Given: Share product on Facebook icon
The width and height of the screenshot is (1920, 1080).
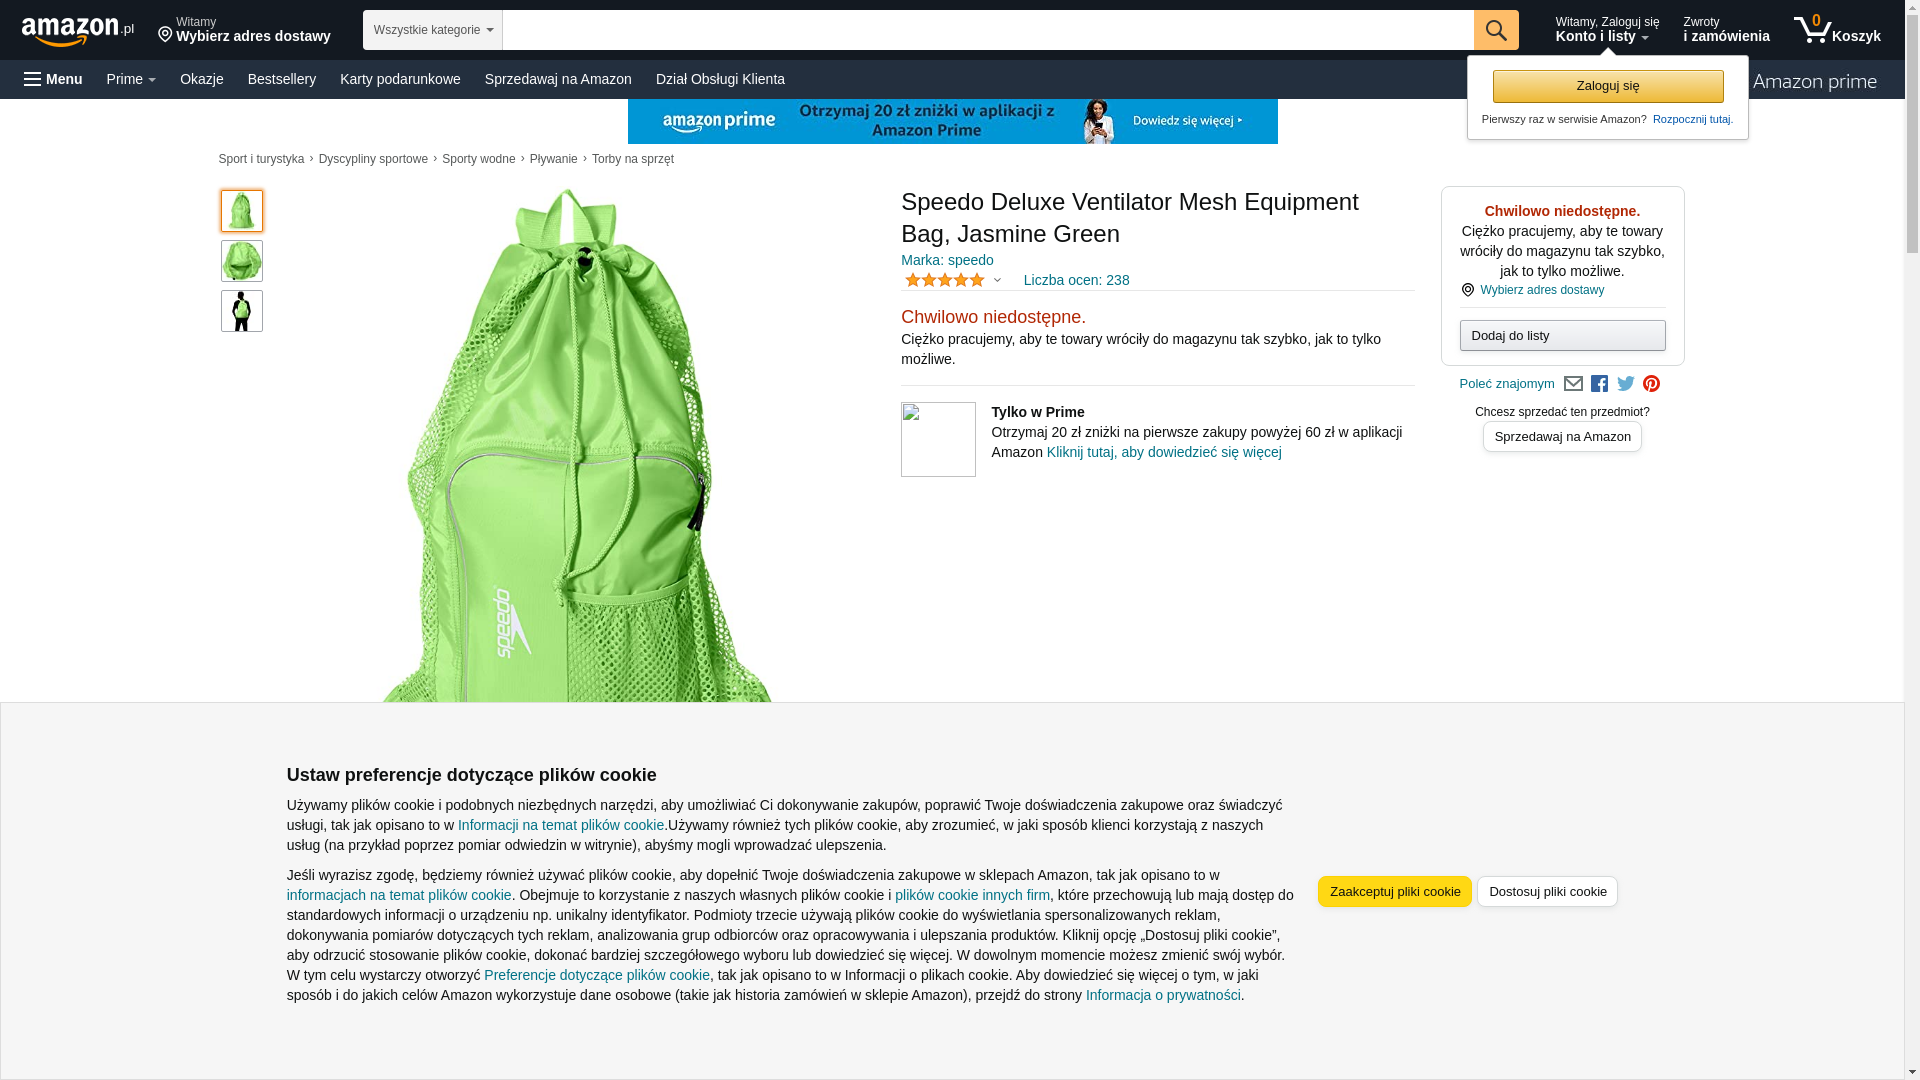Looking at the screenshot, I should (1599, 384).
